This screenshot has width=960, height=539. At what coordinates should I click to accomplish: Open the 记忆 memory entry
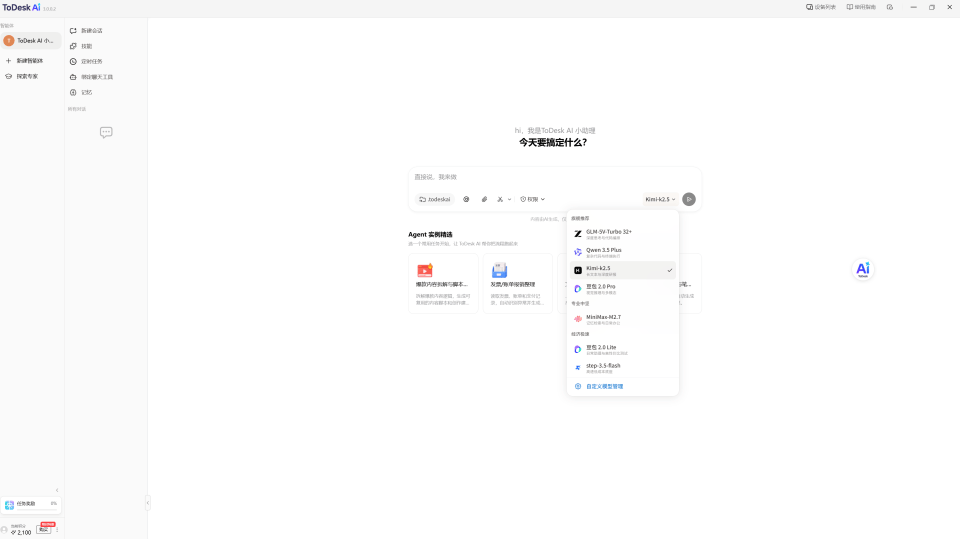click(81, 92)
